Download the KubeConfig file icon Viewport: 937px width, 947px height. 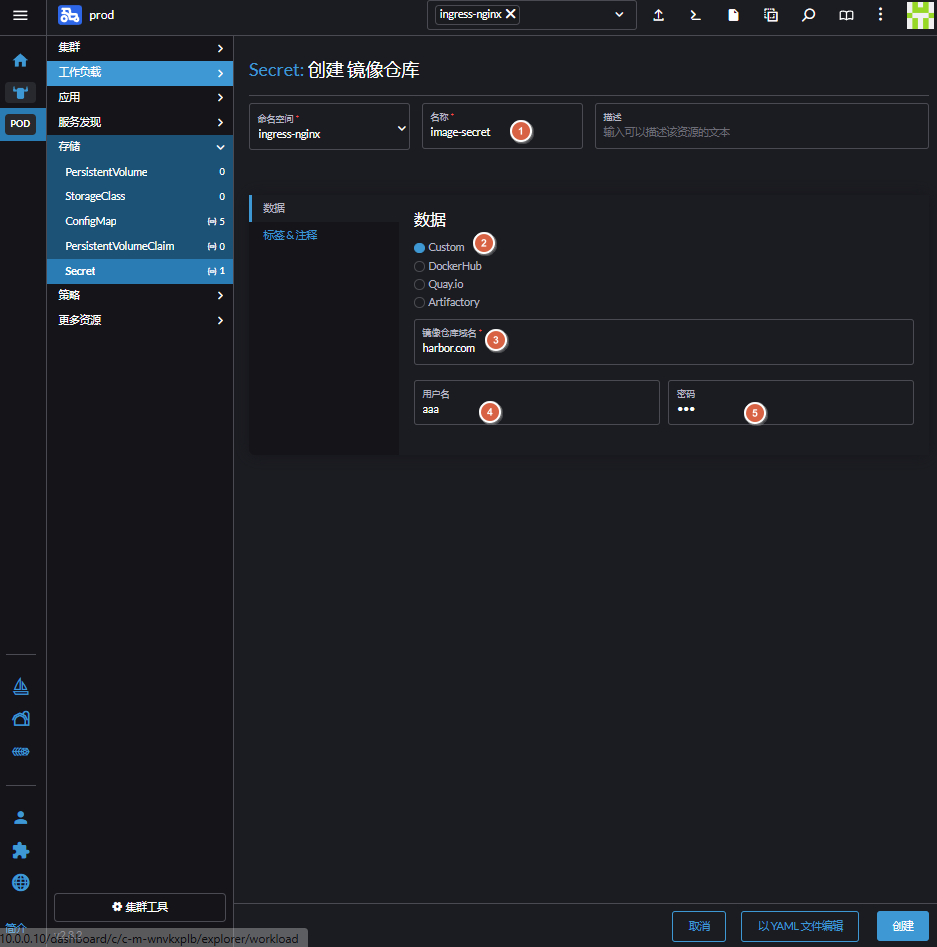[733, 15]
